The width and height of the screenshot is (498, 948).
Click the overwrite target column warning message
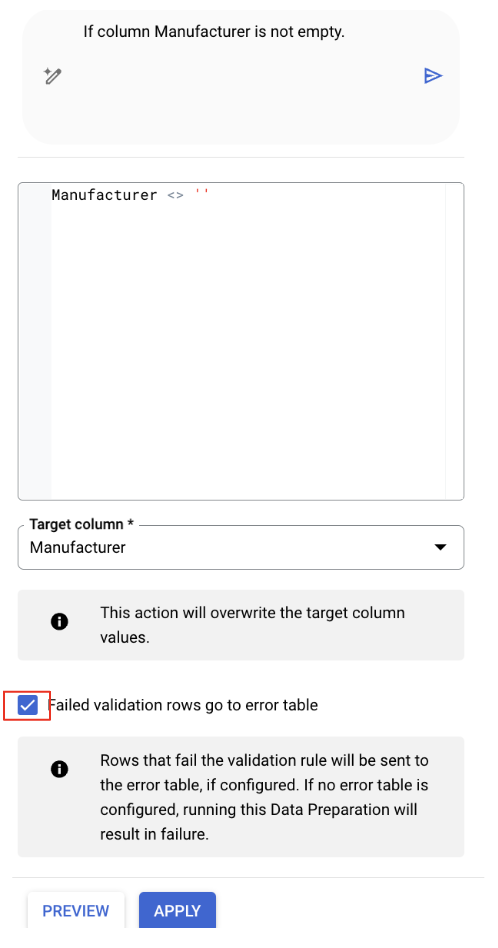tap(253, 625)
